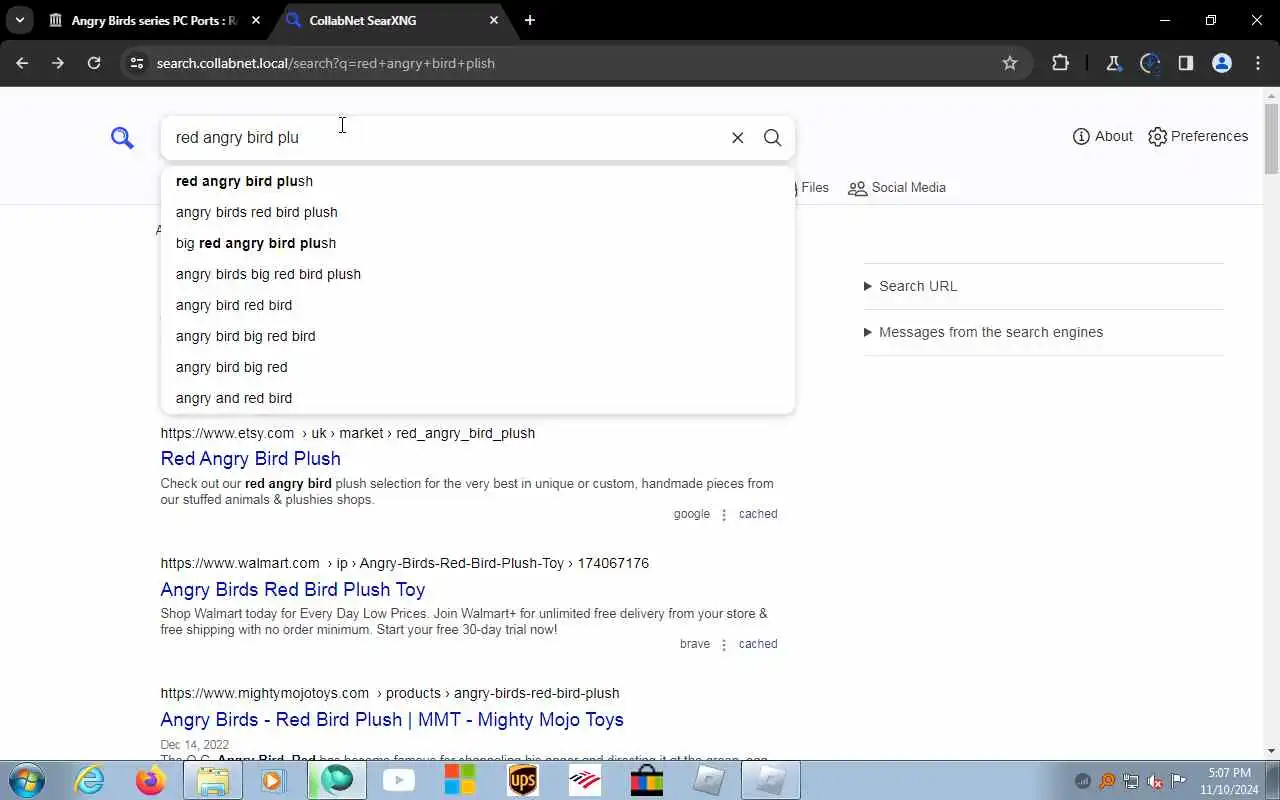
Task: Open the Bank of America taskbar shortcut
Action: 585,780
